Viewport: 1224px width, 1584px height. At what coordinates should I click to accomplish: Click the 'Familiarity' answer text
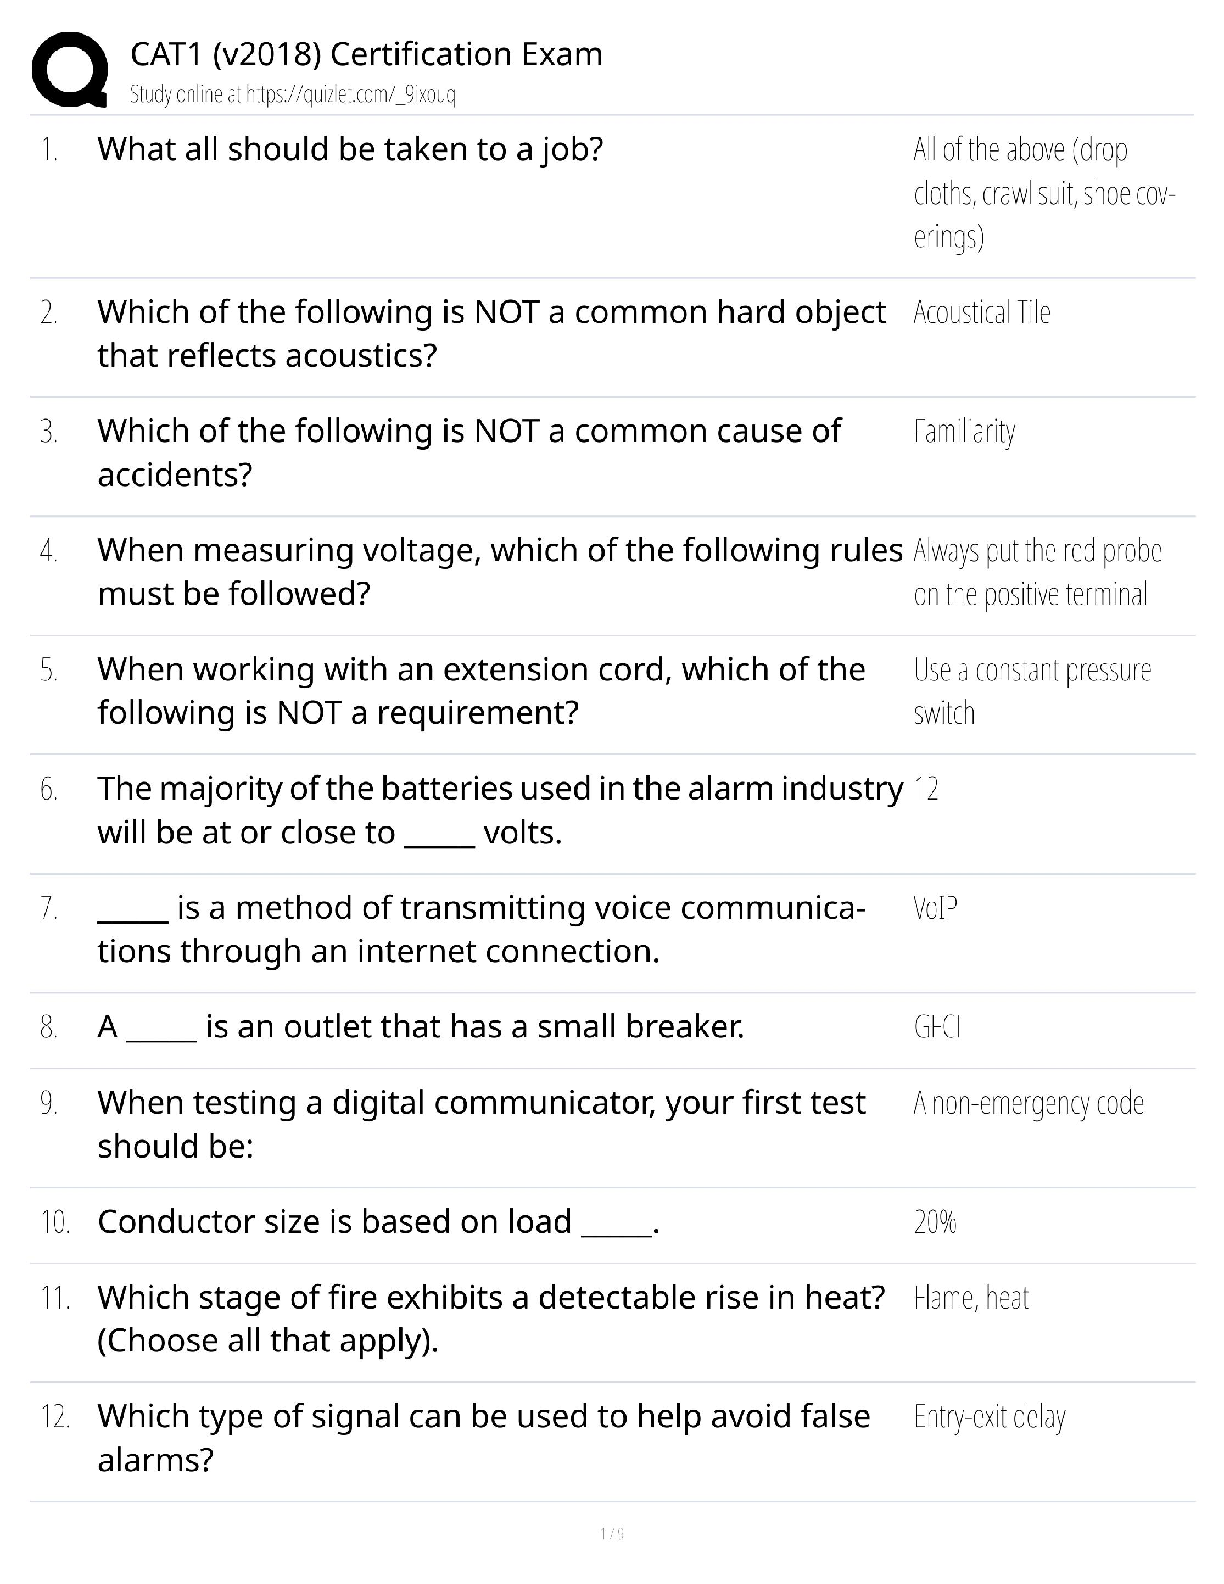(964, 432)
